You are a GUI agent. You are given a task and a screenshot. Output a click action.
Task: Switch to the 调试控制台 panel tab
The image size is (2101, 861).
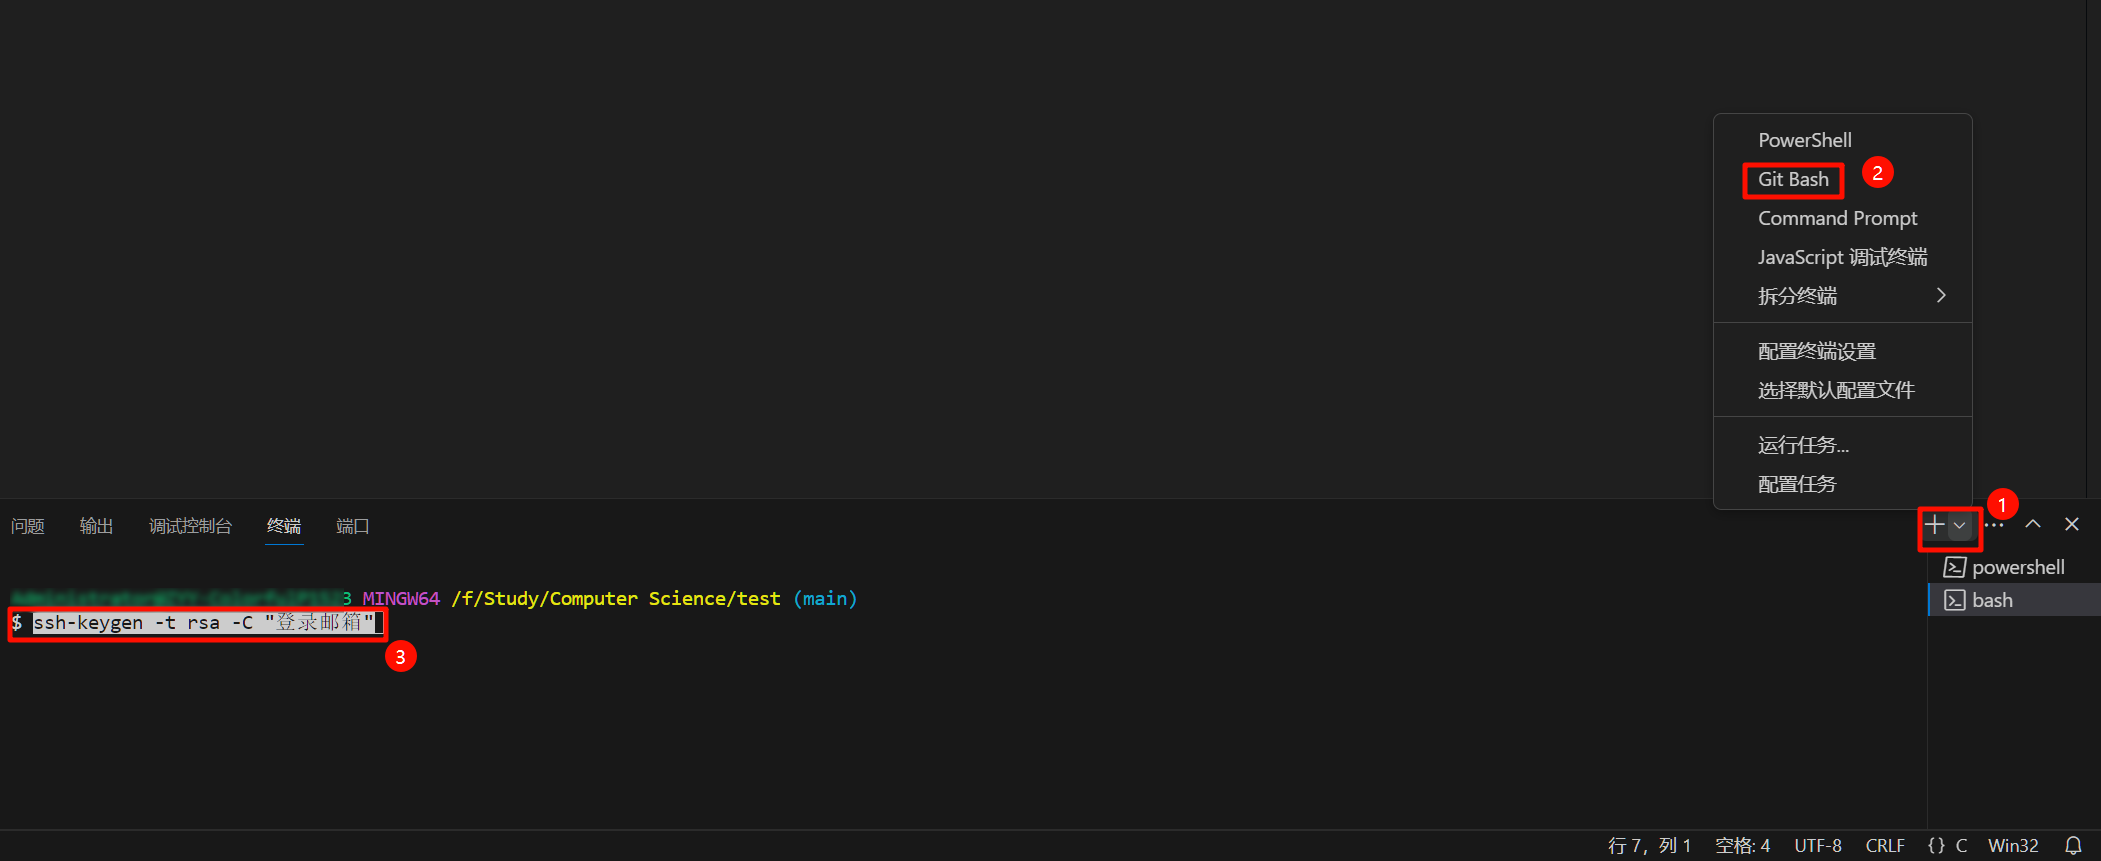(x=190, y=526)
